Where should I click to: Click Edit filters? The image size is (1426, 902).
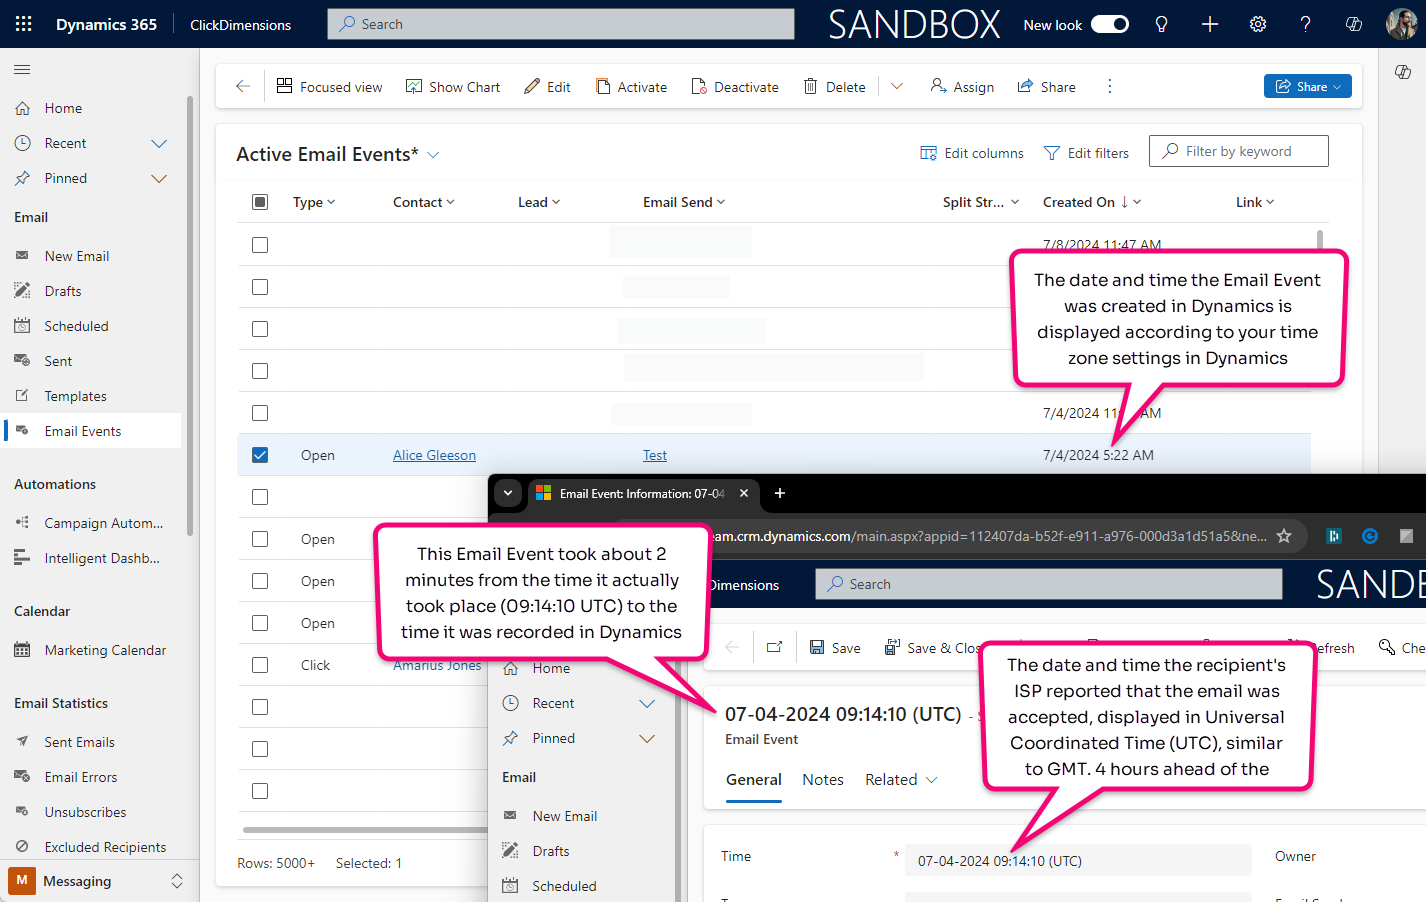tap(1086, 153)
